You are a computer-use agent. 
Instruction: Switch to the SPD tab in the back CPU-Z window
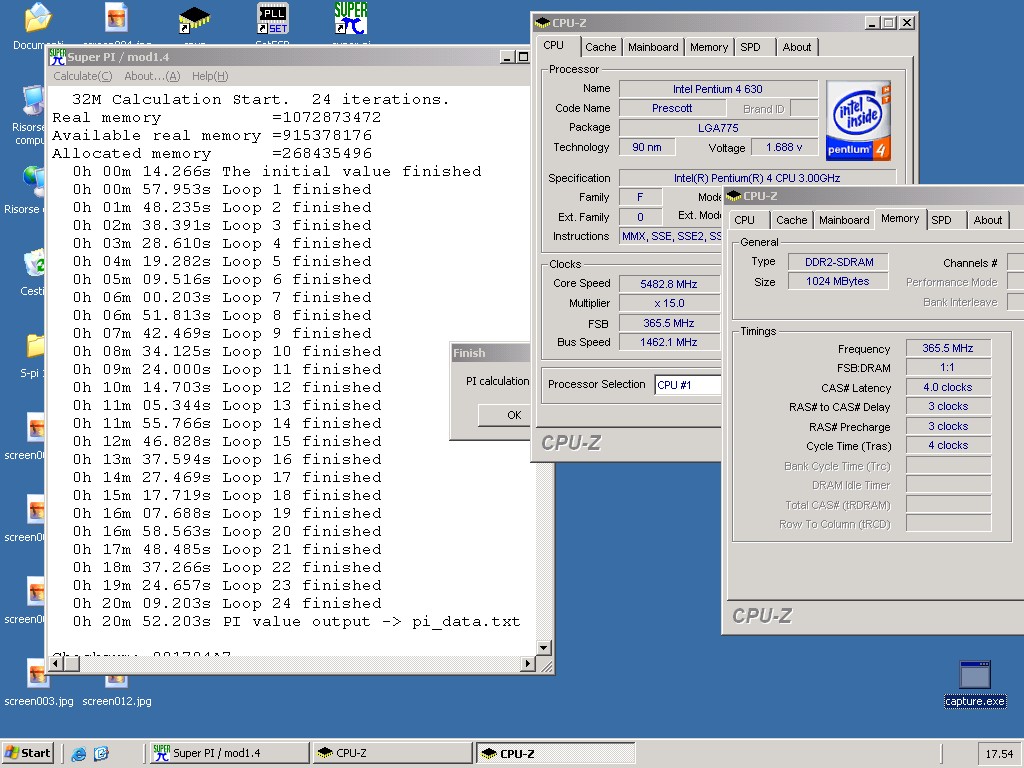[x=750, y=47]
